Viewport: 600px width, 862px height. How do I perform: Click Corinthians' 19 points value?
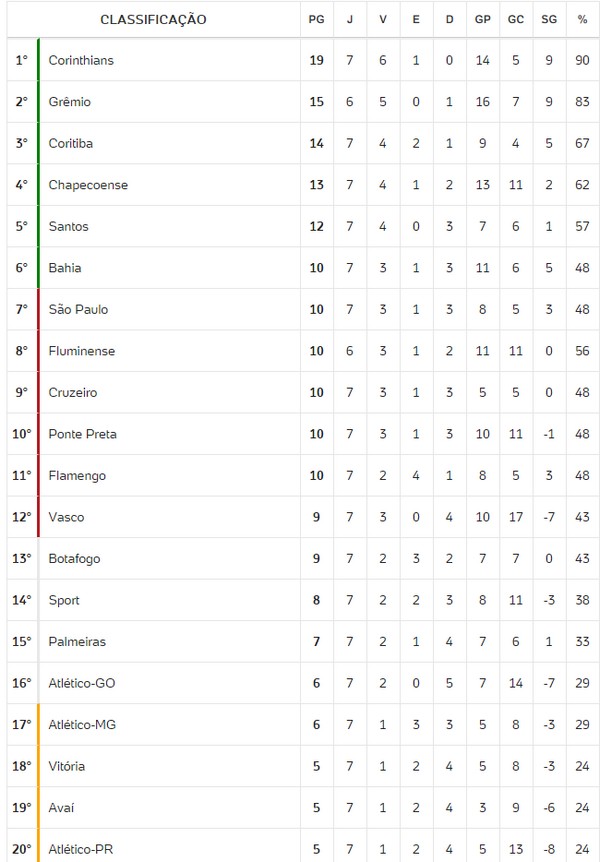316,61
